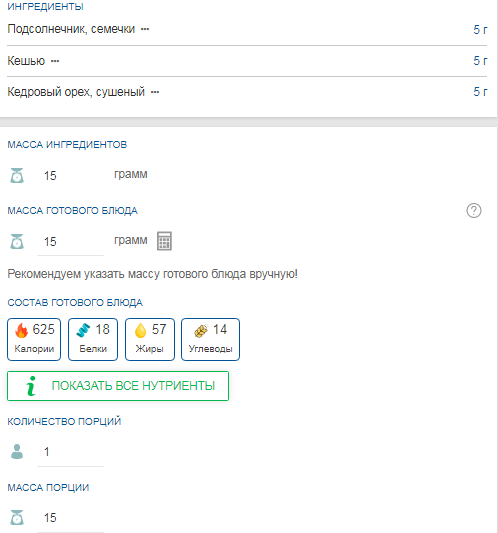Open options dots next to Подсолнечник, семечки
The image size is (498, 533).
coord(145,29)
